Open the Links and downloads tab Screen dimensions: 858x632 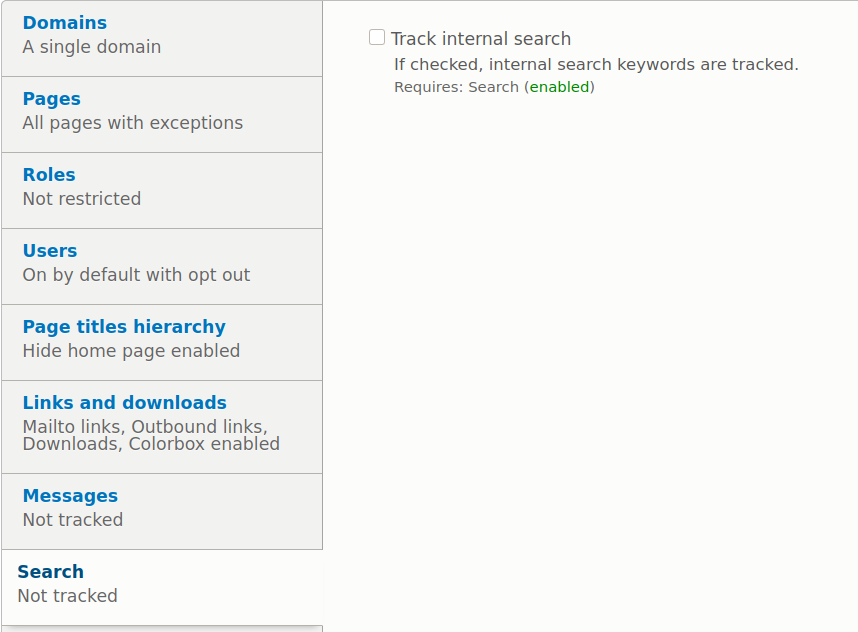click(x=125, y=403)
